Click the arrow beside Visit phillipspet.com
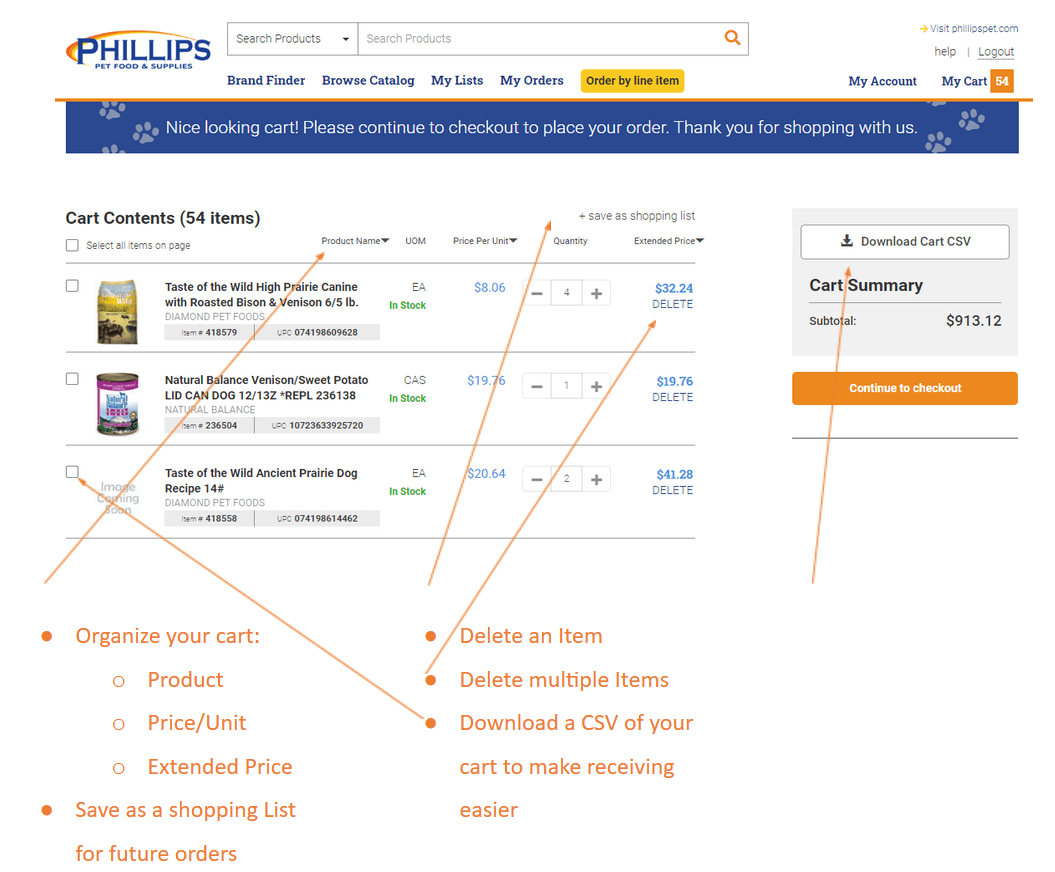Viewport: 1055px width, 872px height. [922, 28]
